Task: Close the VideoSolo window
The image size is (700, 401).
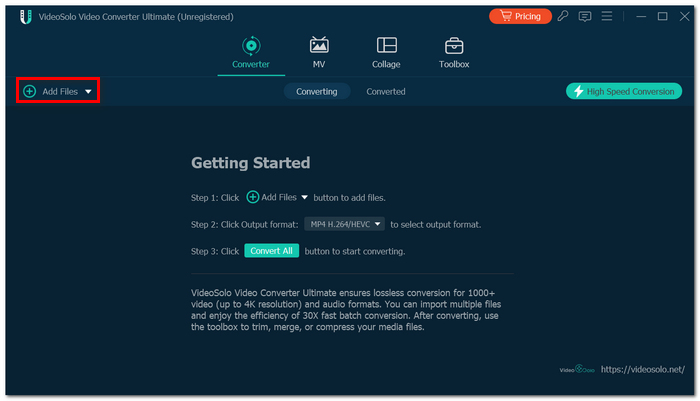Action: (x=684, y=17)
